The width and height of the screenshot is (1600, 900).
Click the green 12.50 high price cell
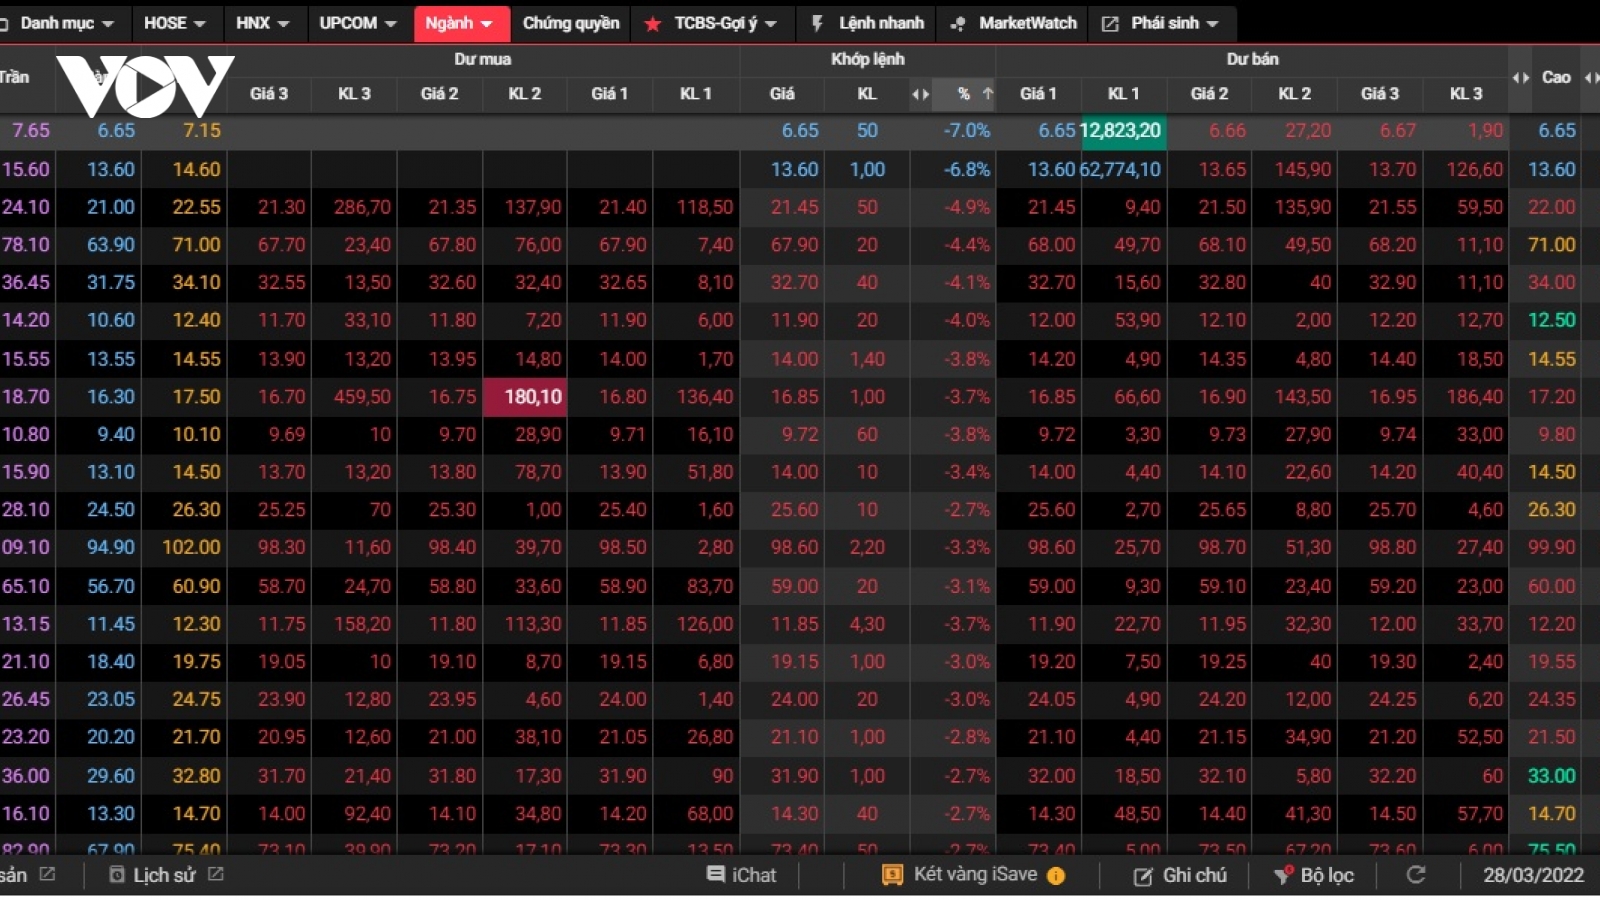click(x=1551, y=320)
